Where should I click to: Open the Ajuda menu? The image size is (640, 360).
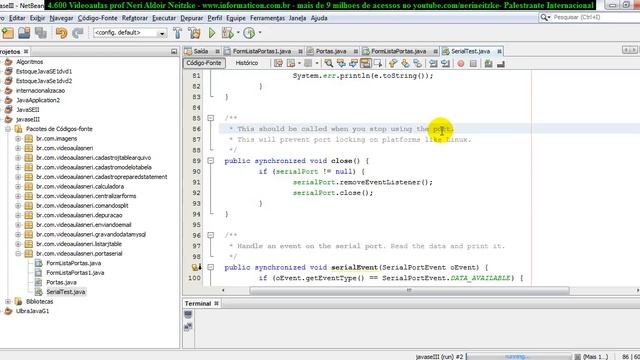pos(319,18)
